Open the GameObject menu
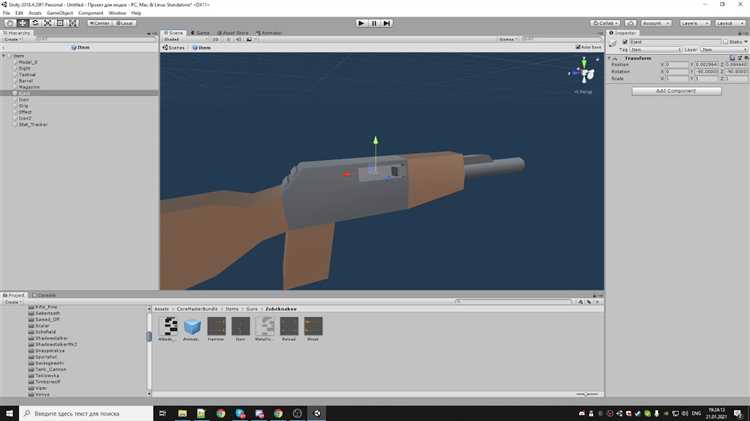The height and width of the screenshot is (421, 750). click(60, 13)
